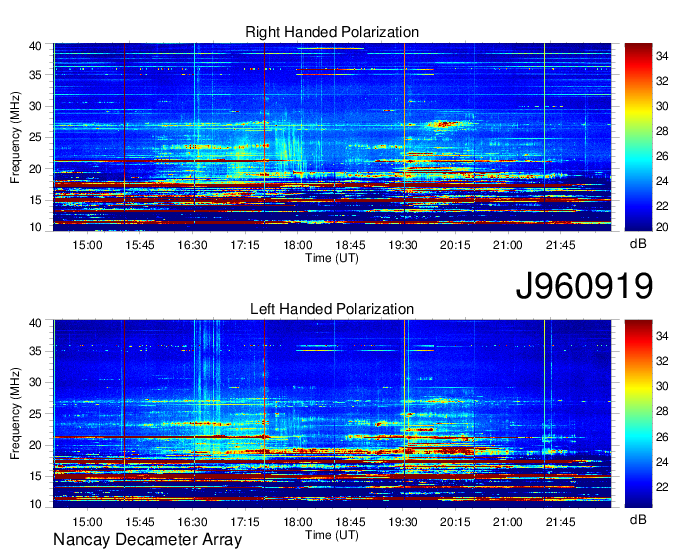The image size is (680, 552).
Task: Click the Left Handed Polarization spectrogram image
Action: [x=332, y=414]
